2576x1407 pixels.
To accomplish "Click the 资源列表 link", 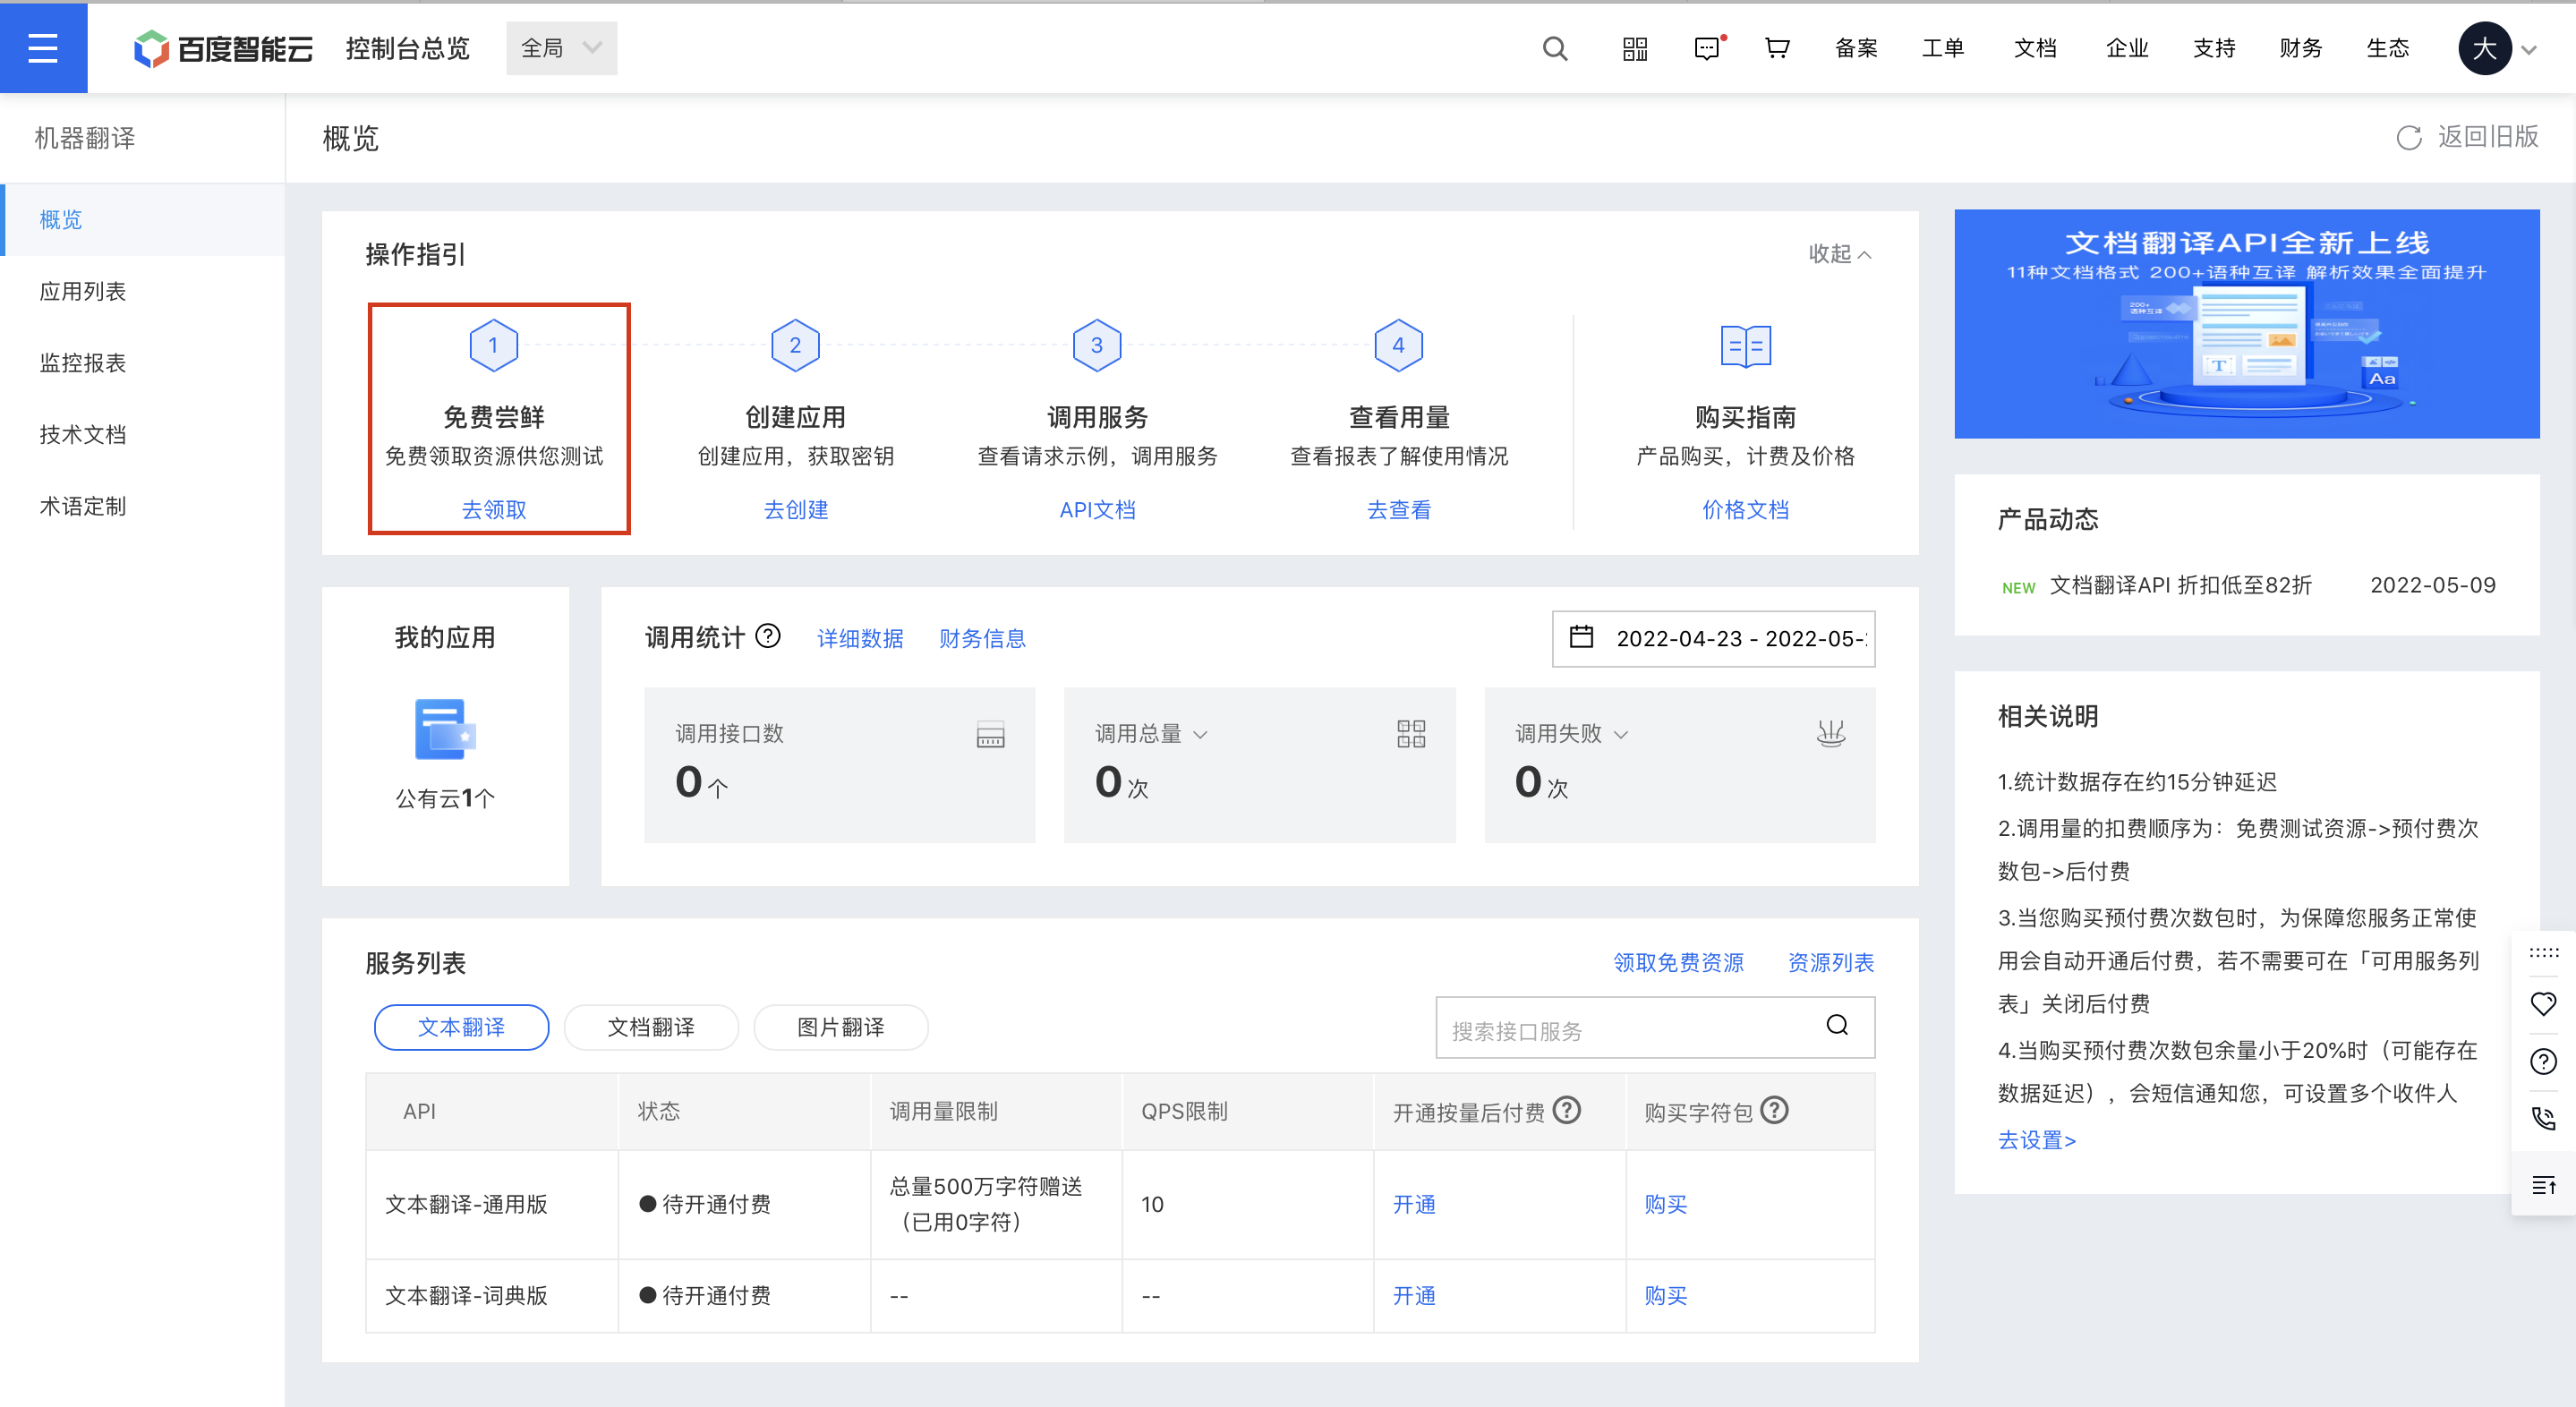I will pos(1831,962).
